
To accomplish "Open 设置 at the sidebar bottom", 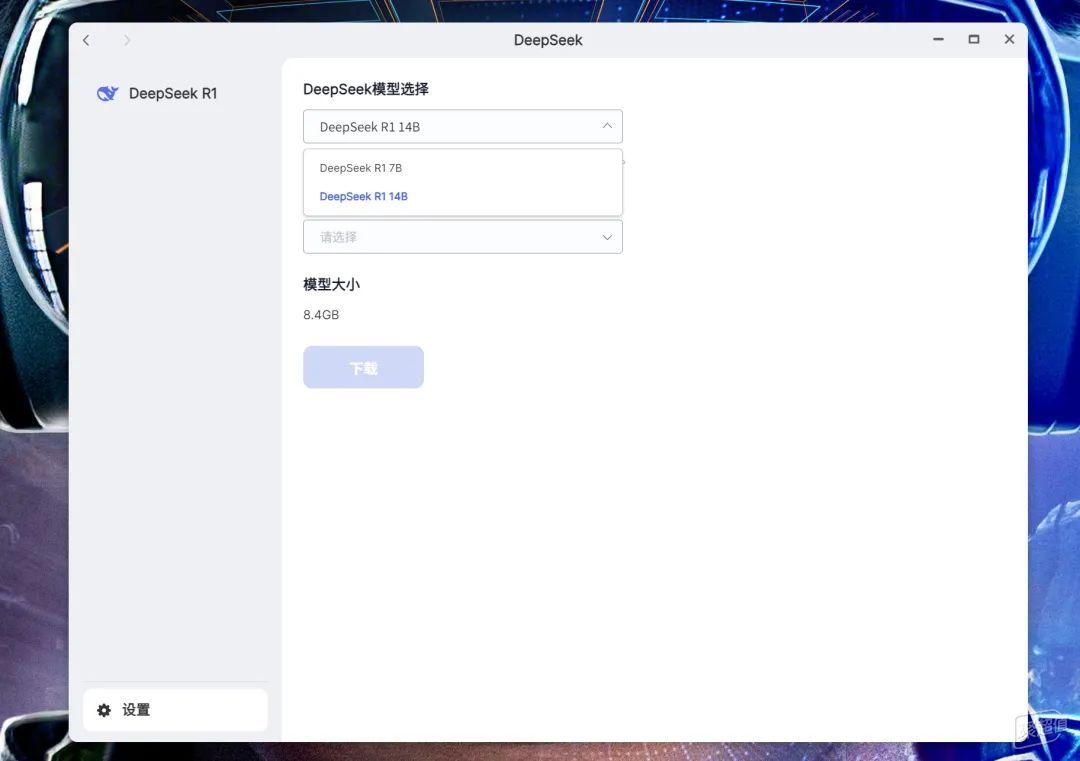I will pos(175,710).
